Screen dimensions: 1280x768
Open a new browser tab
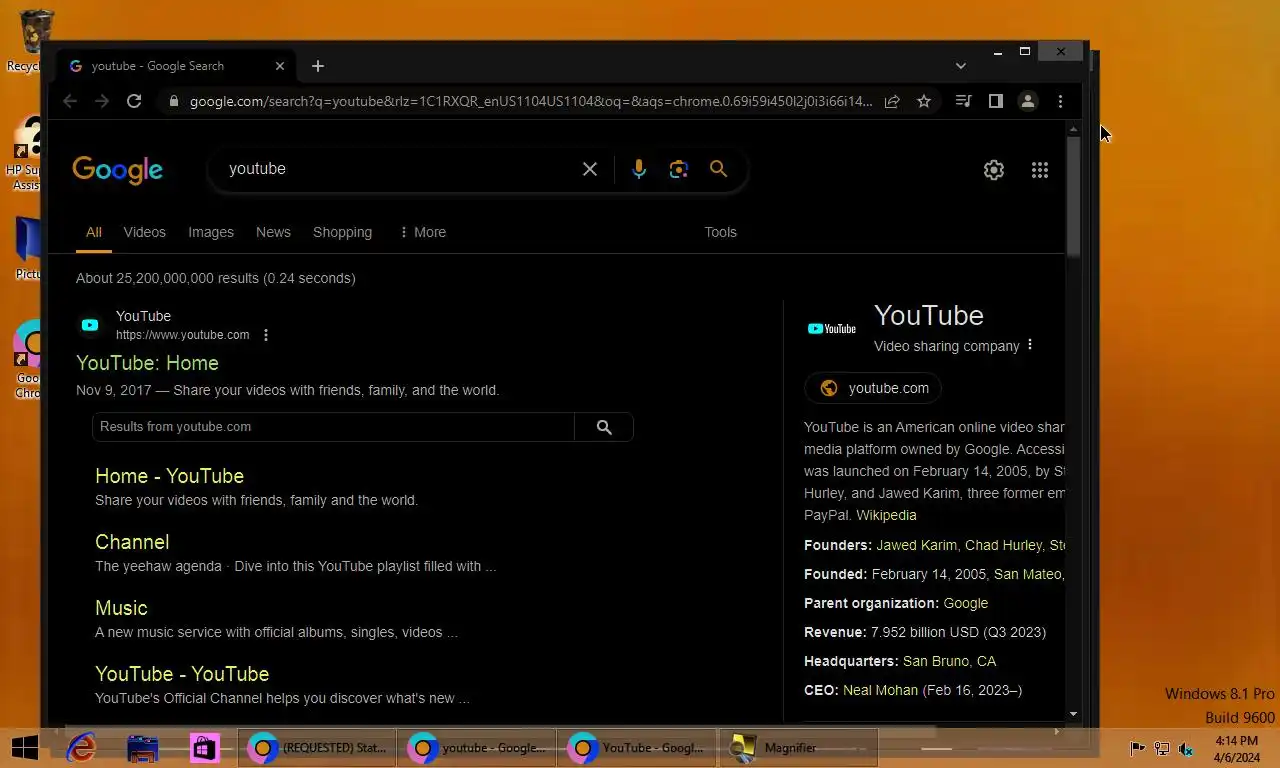(318, 66)
